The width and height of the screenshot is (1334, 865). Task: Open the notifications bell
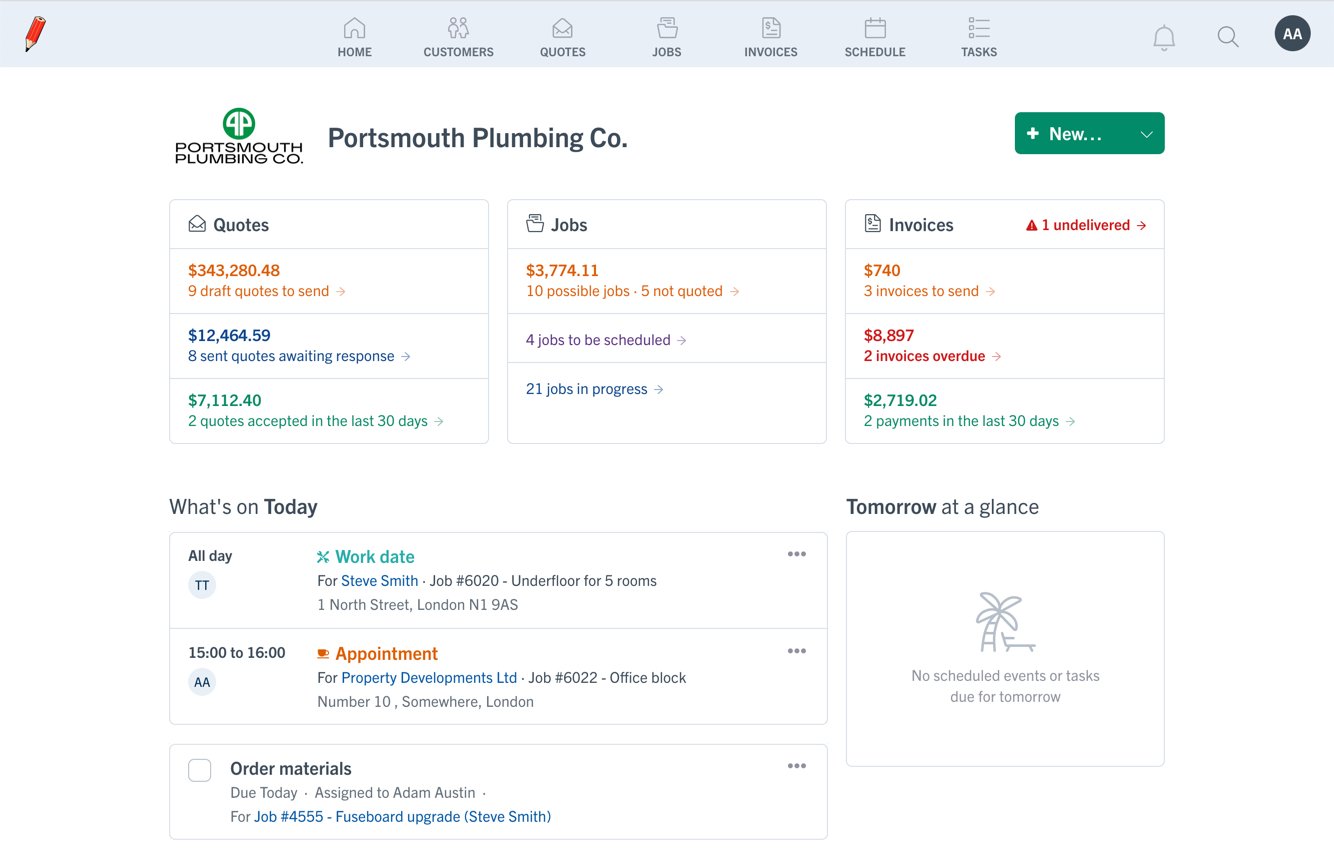tap(1163, 36)
